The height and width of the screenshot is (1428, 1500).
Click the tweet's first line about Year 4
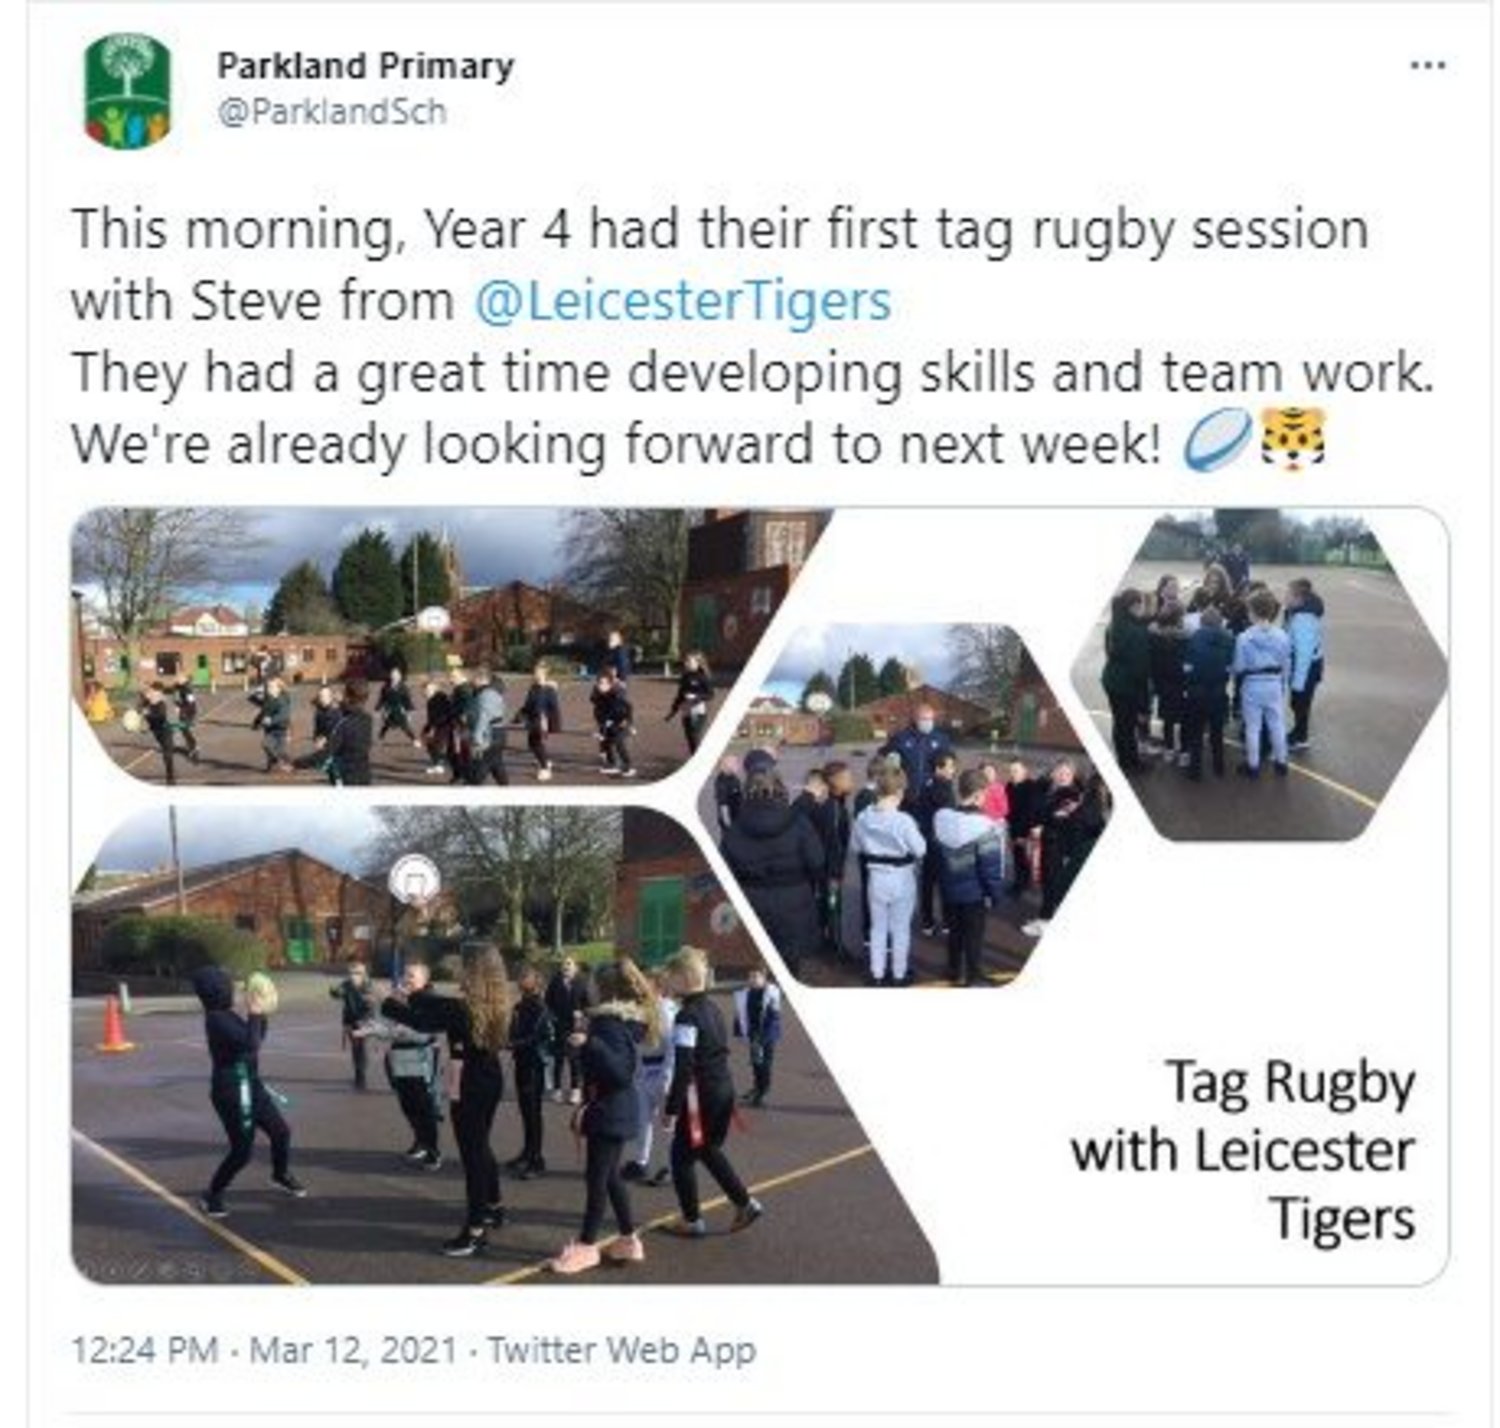point(720,230)
